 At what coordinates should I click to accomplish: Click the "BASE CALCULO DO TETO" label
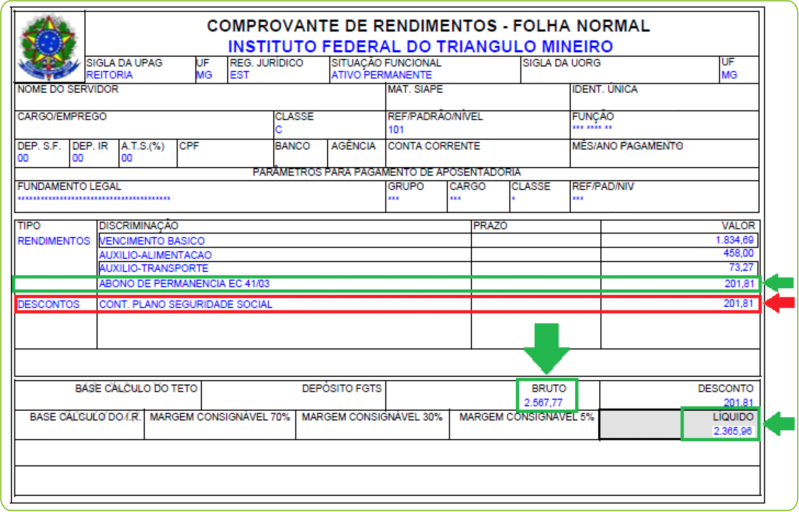(136, 388)
